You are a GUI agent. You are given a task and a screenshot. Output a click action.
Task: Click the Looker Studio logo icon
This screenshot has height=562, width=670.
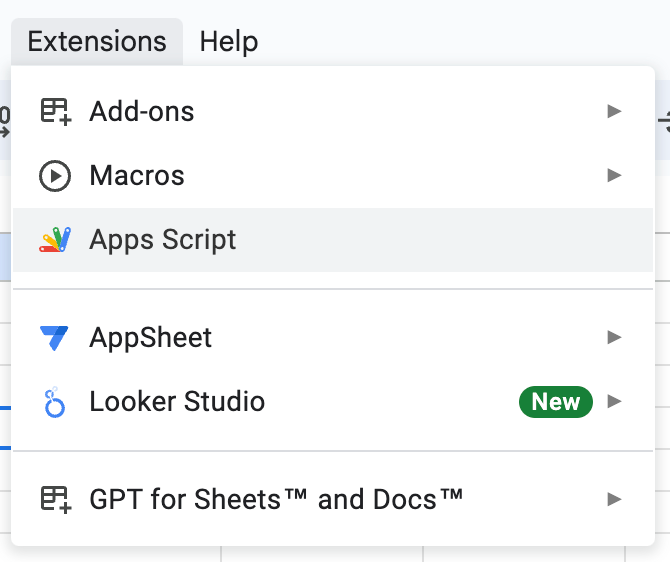click(54, 403)
